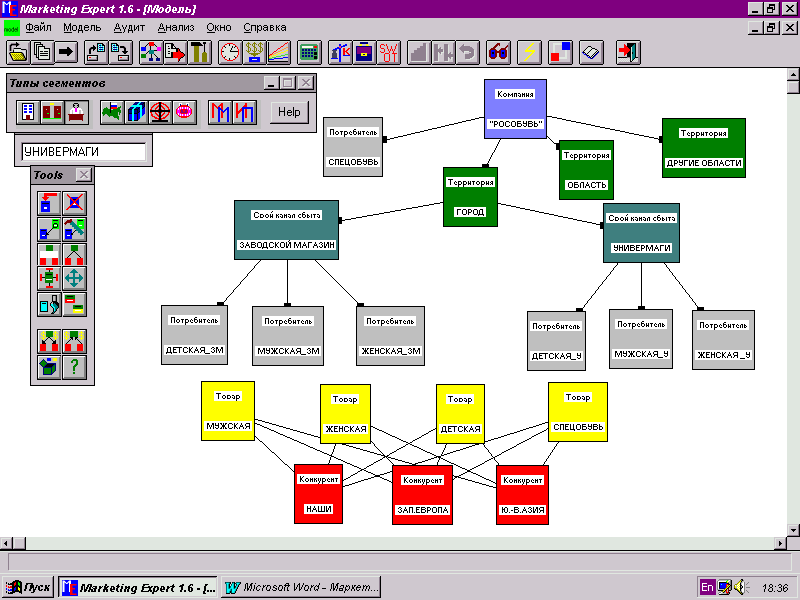Image resolution: width=800 pixels, height=600 pixels.
Task: Select the Ю.-В.АЗИЯ competitor node
Action: 522,495
